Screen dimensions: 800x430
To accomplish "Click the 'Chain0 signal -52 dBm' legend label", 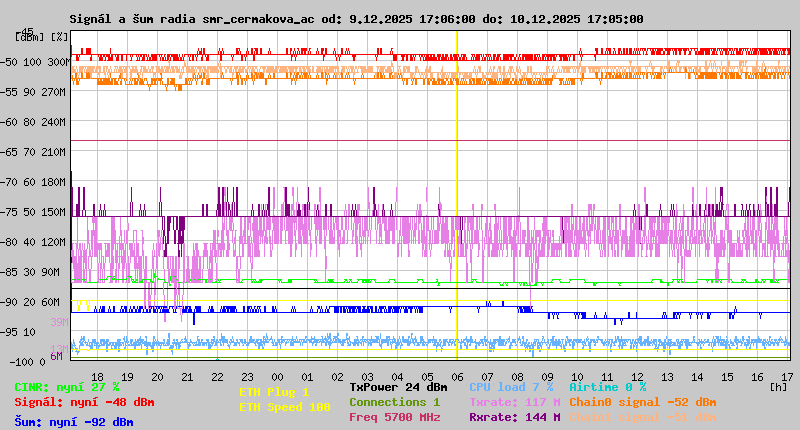I will 643,402.
